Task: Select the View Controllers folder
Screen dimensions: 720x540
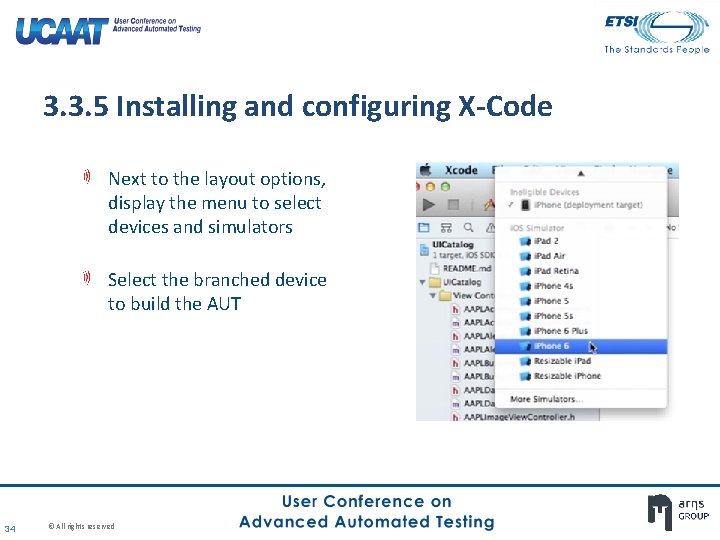Action: (467, 295)
